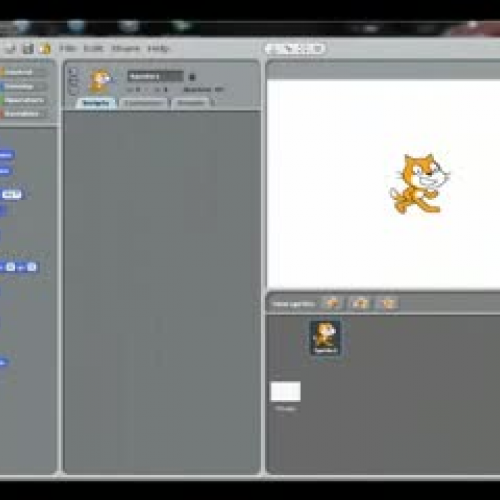Click the cat thumbnail in the sprite header
The image size is (500, 500).
100,81
